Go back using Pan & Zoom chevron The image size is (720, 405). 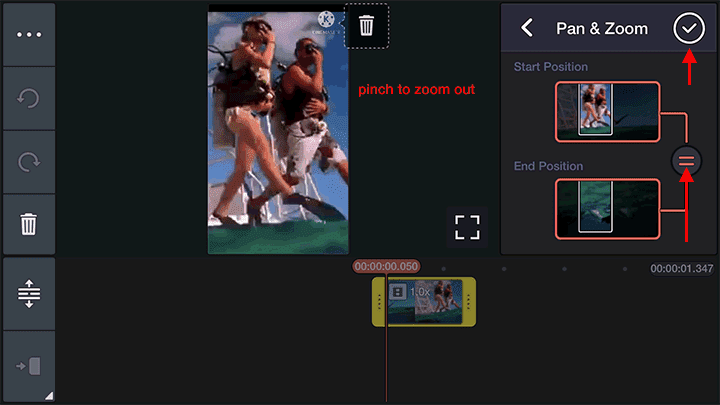point(527,28)
